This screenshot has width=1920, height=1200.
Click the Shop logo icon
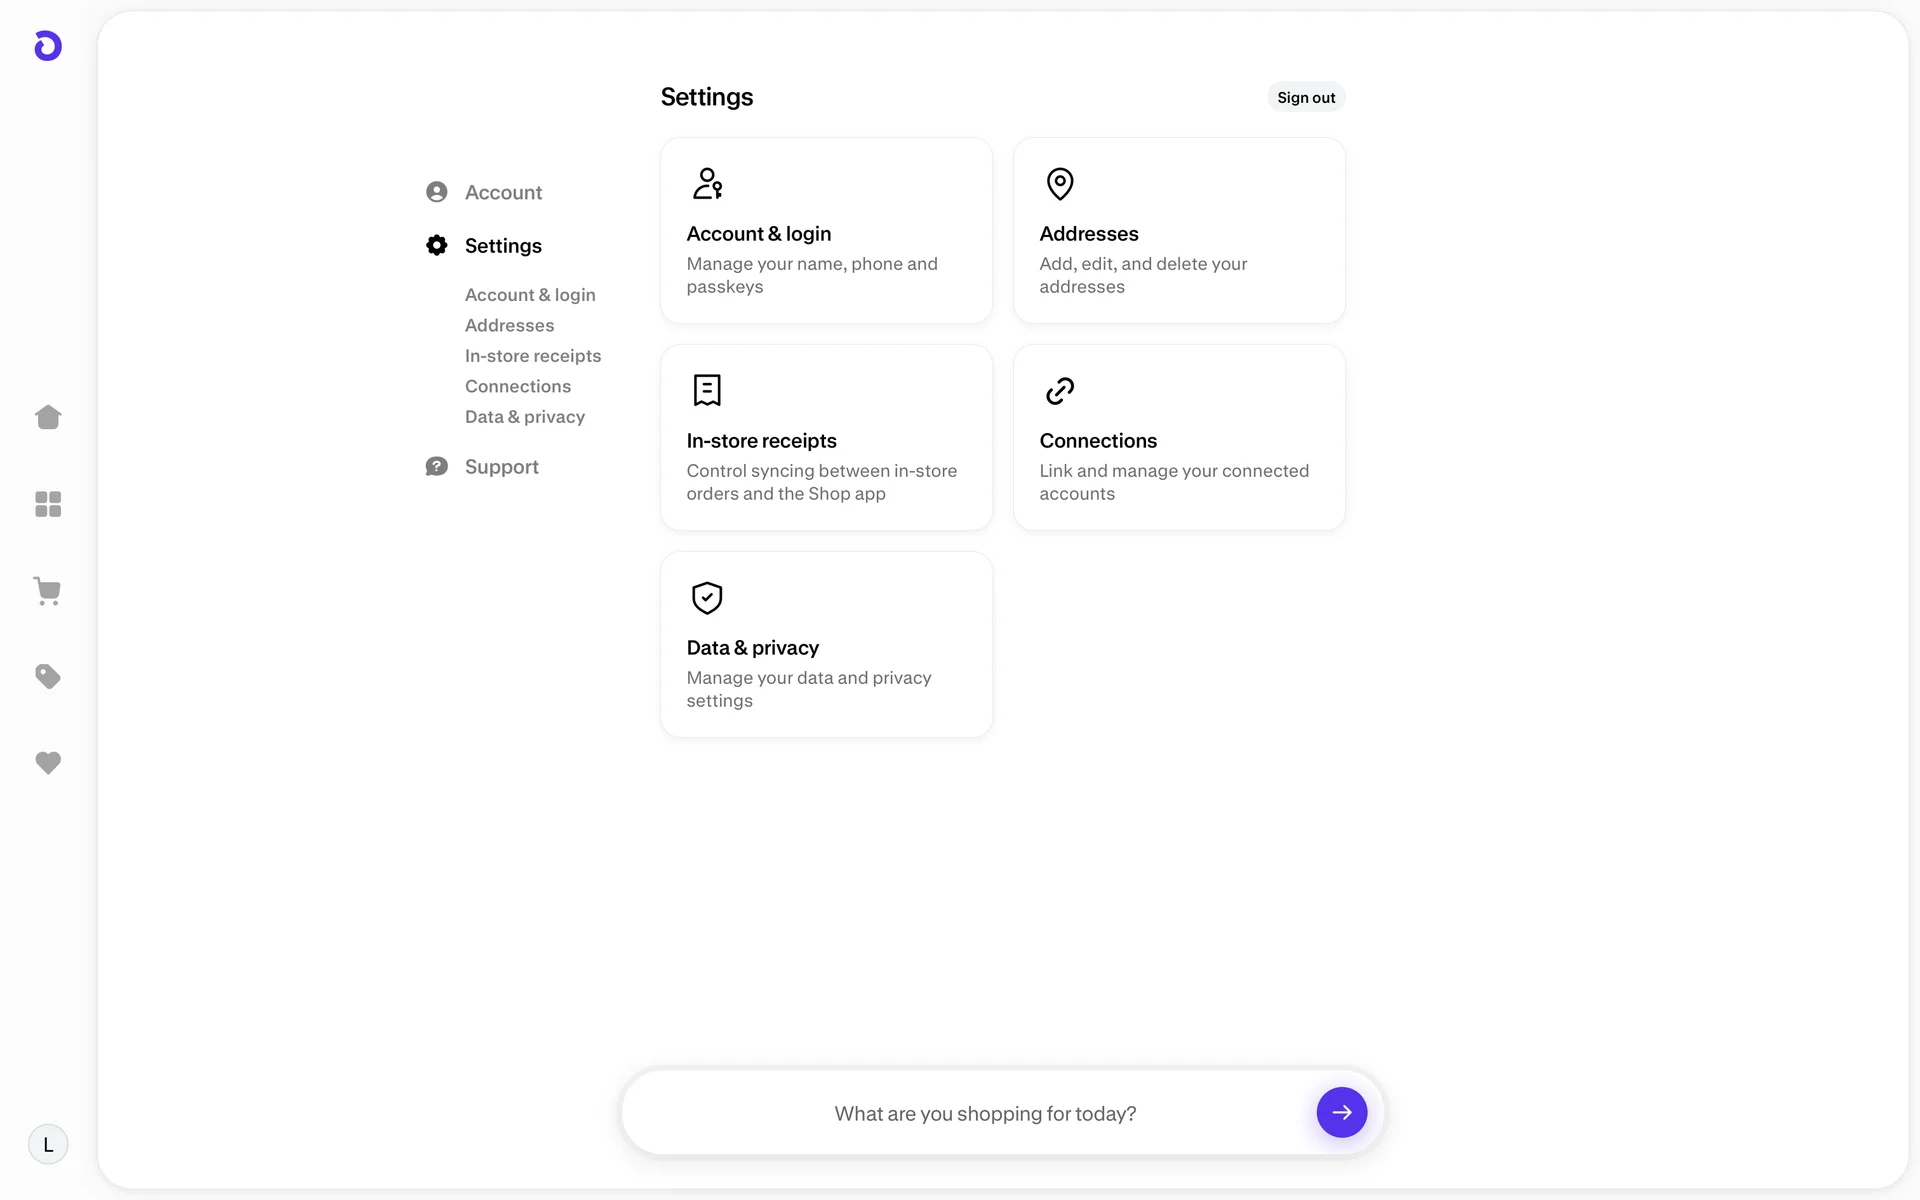[x=48, y=46]
